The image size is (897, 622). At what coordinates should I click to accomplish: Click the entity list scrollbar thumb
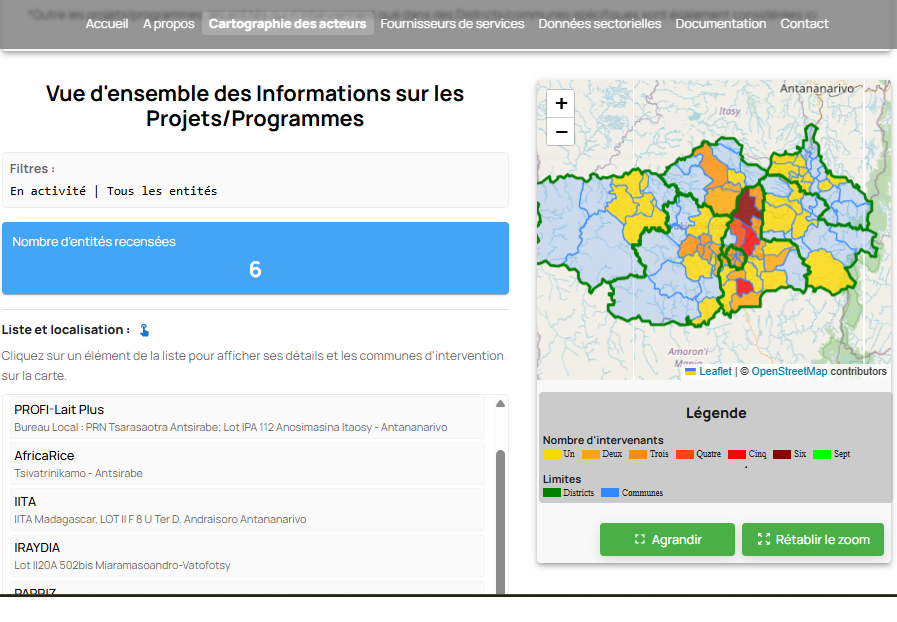click(x=500, y=521)
